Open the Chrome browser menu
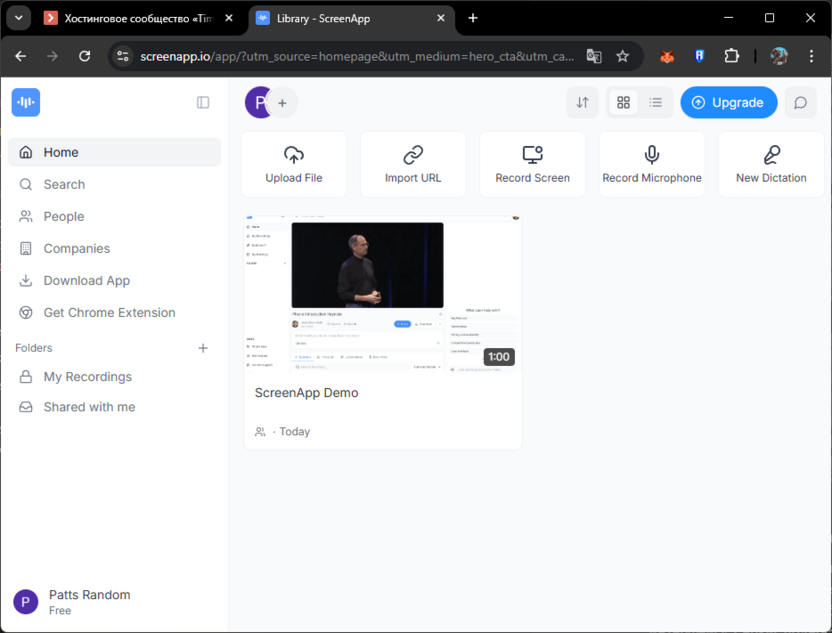The image size is (832, 633). coord(810,56)
